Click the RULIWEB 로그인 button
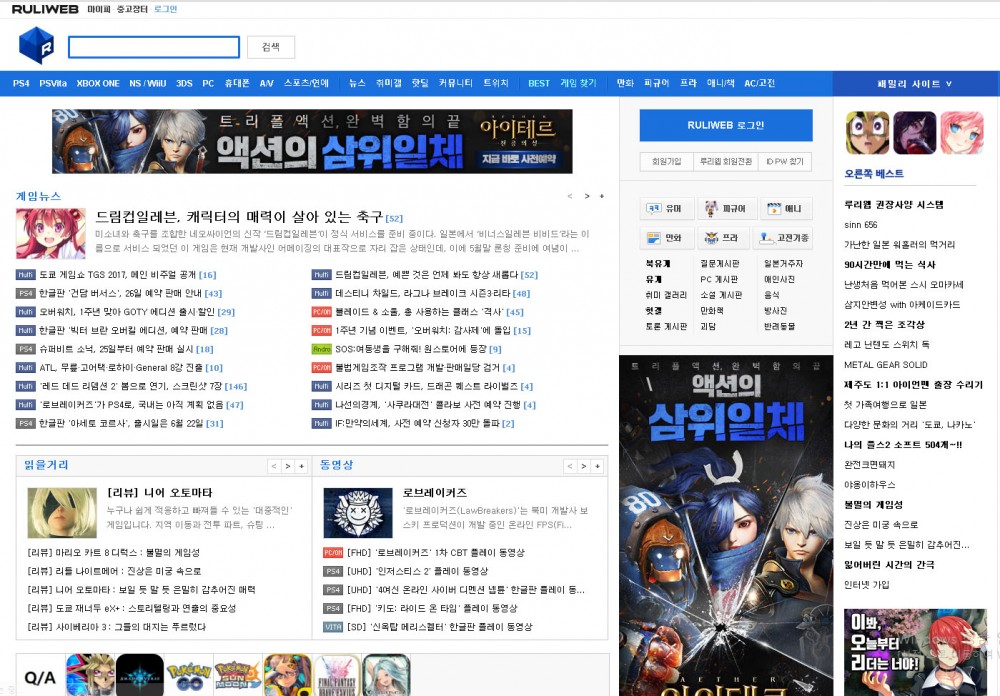Viewport: 1000px width, 696px height. (726, 125)
